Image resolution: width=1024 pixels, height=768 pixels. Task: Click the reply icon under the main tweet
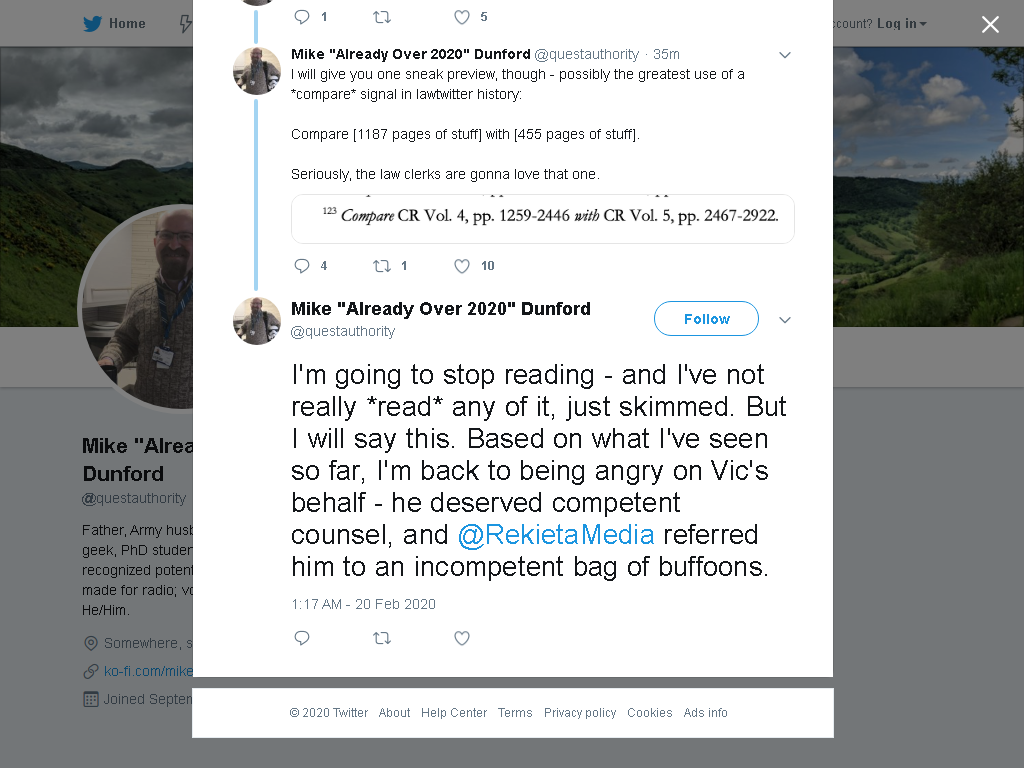[302, 637]
